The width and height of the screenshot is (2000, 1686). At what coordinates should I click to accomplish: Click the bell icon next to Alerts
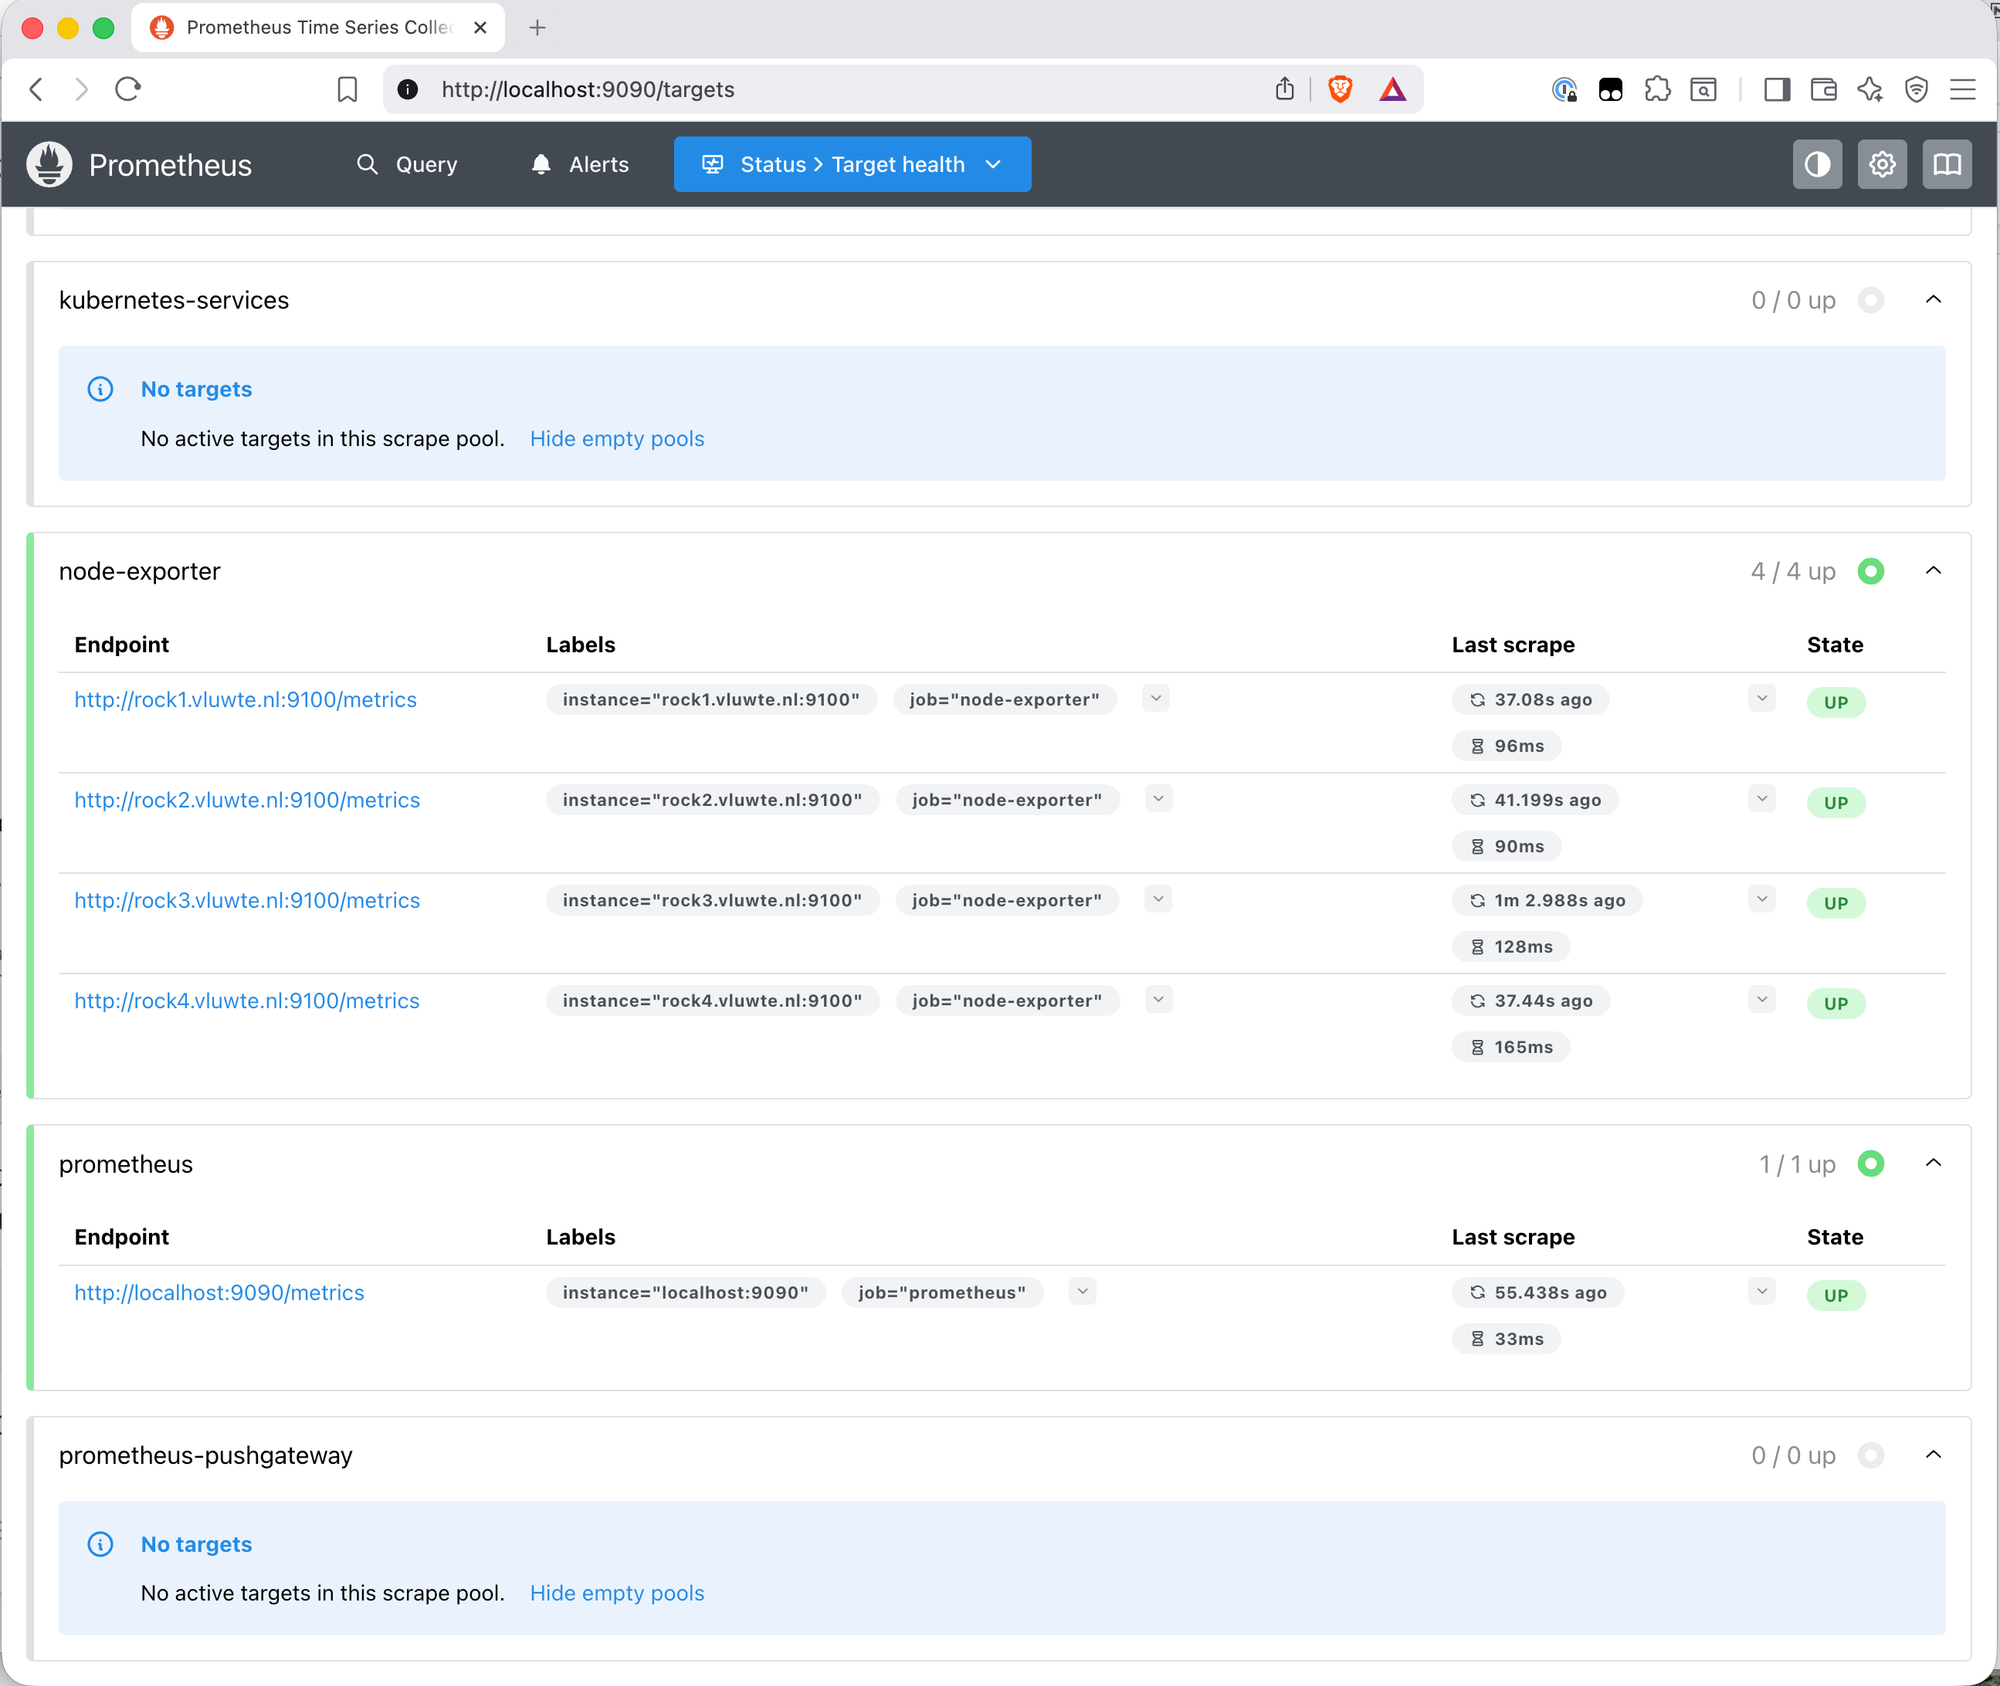pyautogui.click(x=540, y=164)
